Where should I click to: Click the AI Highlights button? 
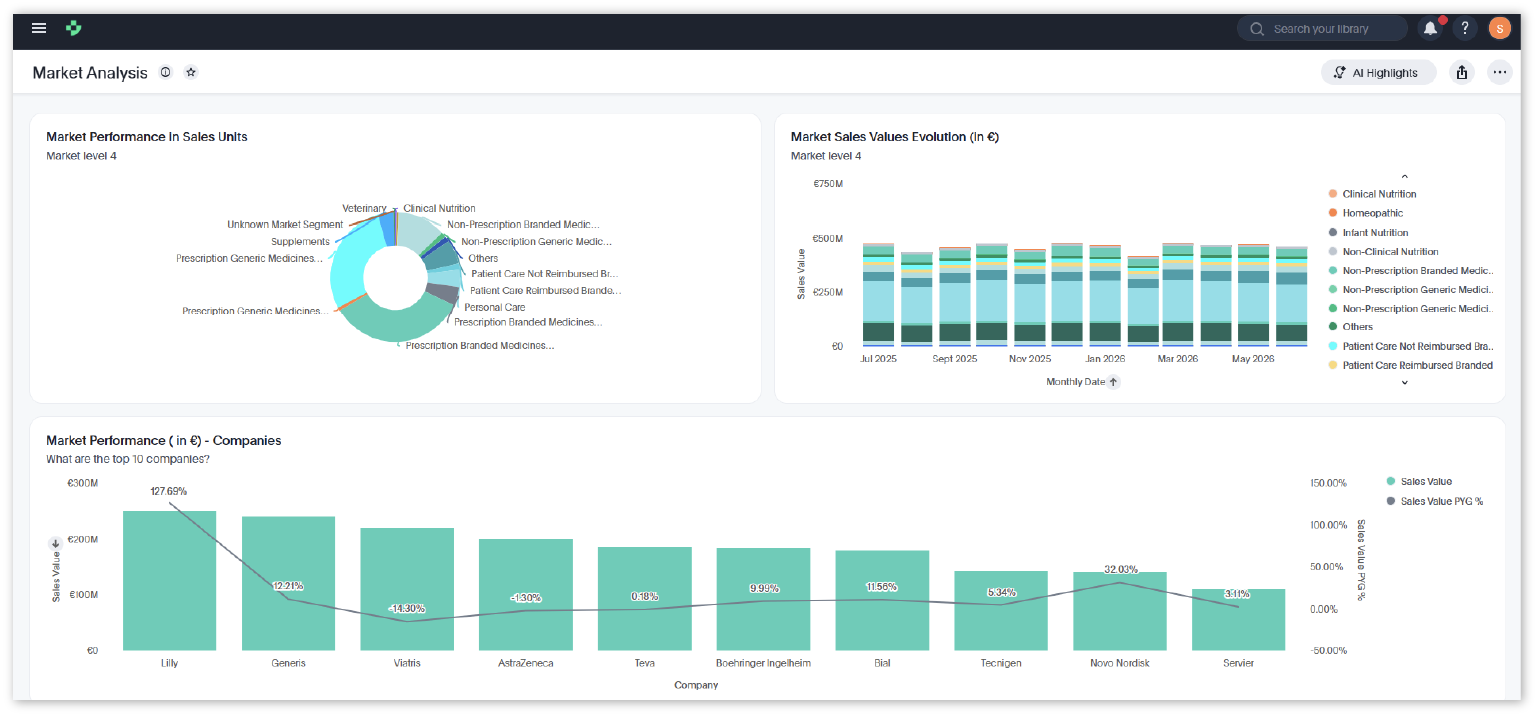[1378, 72]
